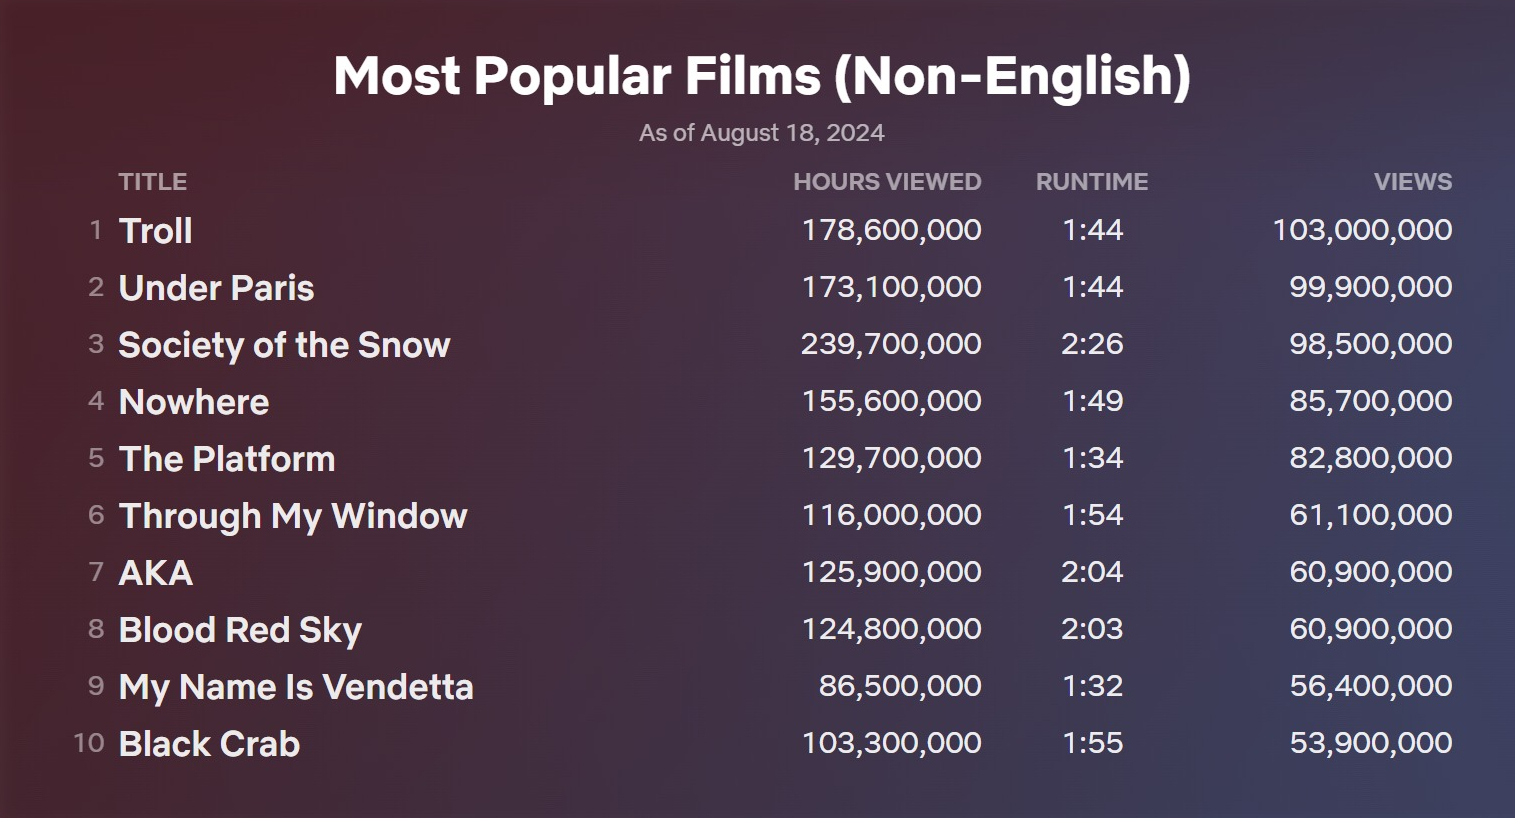This screenshot has width=1515, height=818.
Task: Click Troll's 103,000,000 views value
Action: (x=1362, y=230)
